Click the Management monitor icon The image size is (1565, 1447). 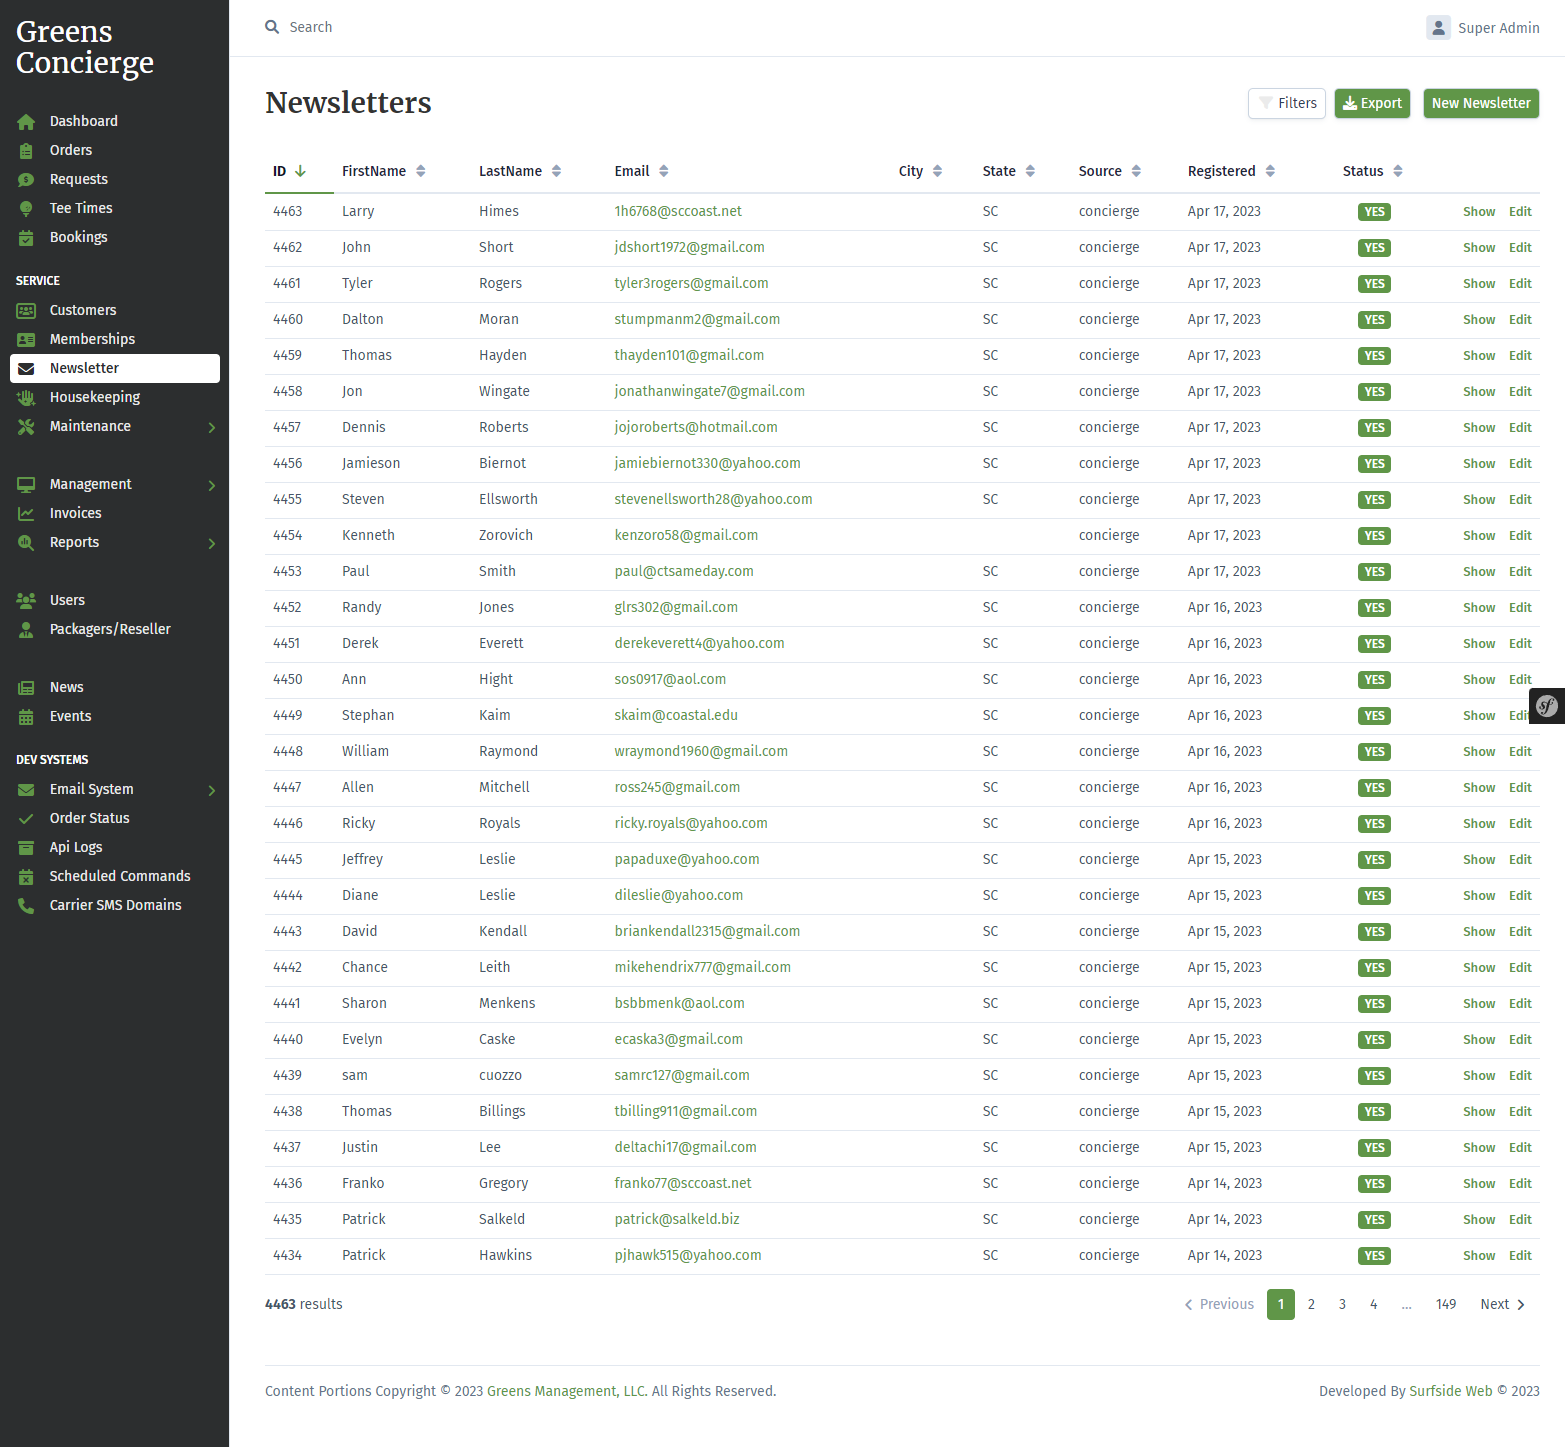coord(26,485)
